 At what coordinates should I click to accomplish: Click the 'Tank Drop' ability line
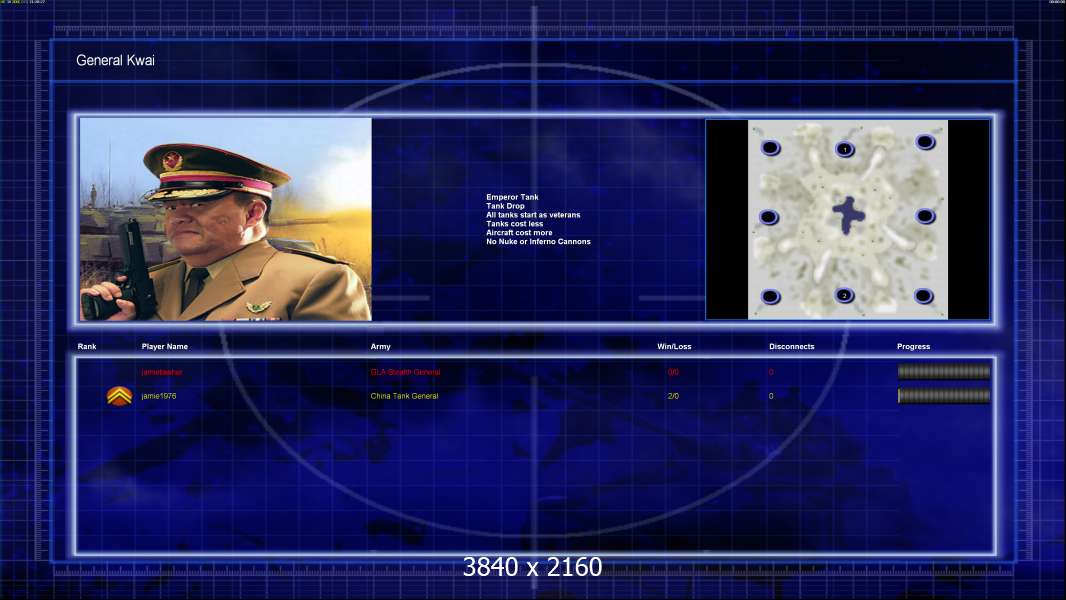point(505,206)
